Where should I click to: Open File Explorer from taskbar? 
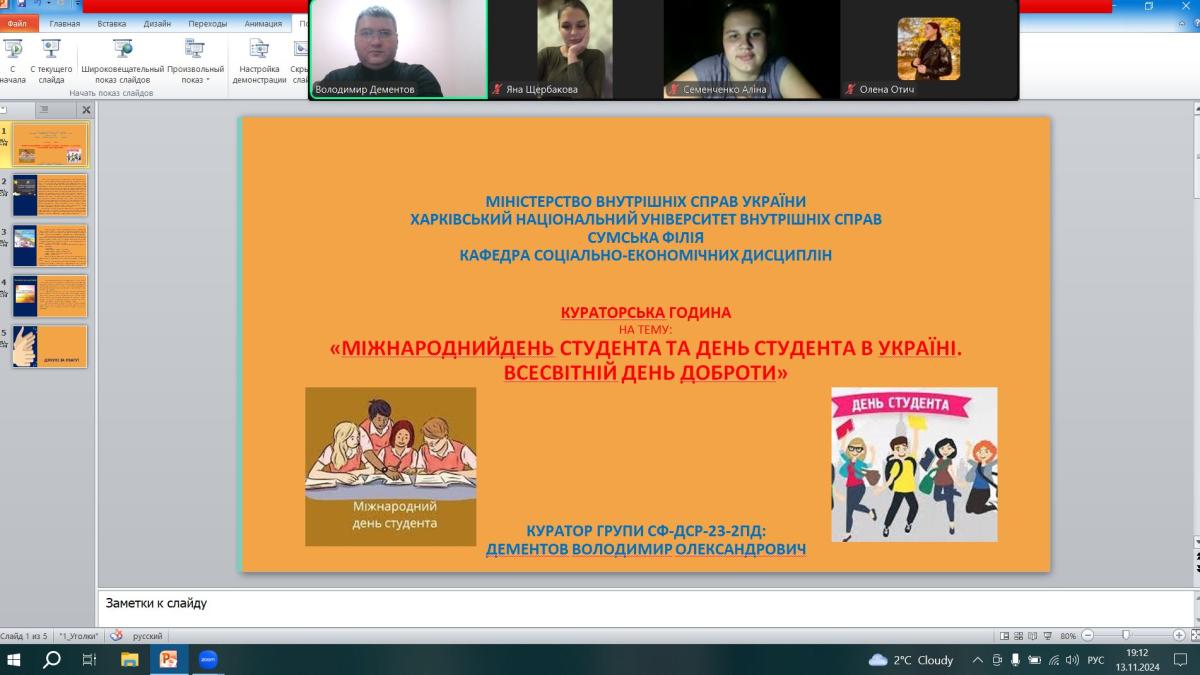click(x=129, y=660)
